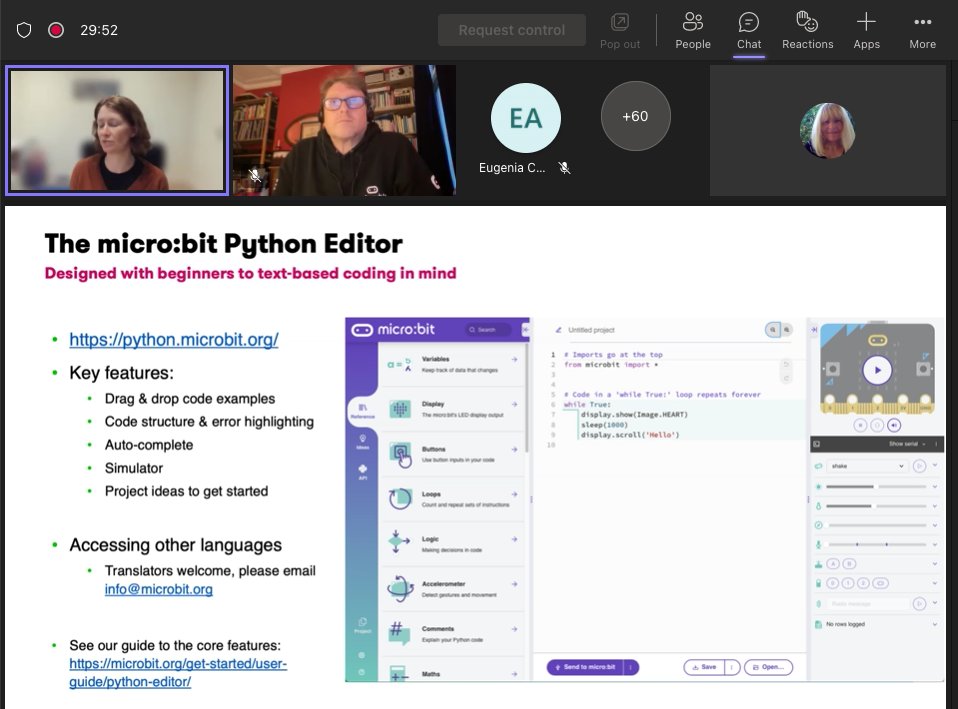This screenshot has height=709, width=958.
Task: Click the Comments hashtag icon
Action: [398, 632]
